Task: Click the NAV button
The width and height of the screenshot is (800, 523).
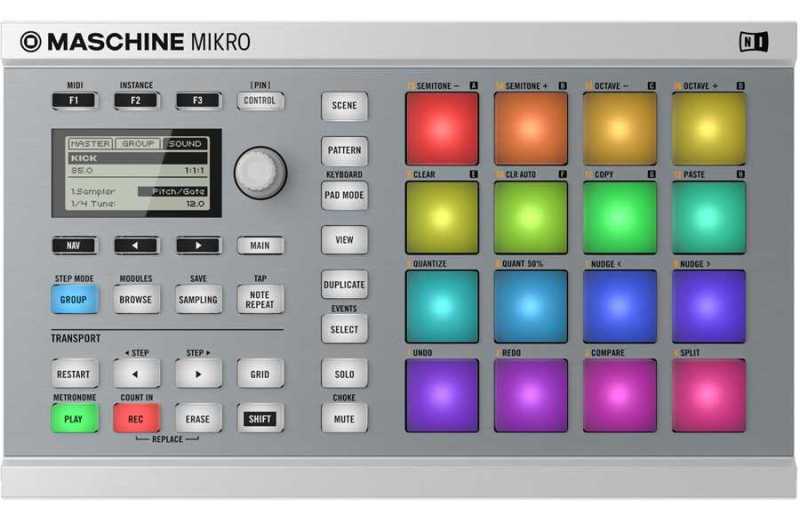Action: (x=74, y=245)
